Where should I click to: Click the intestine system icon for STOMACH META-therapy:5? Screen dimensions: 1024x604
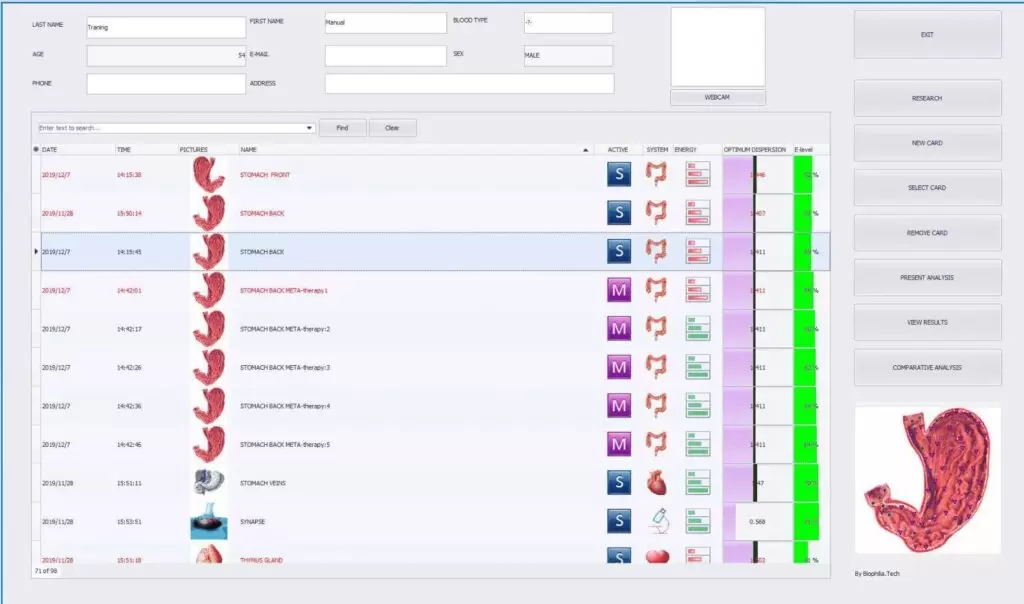click(657, 444)
